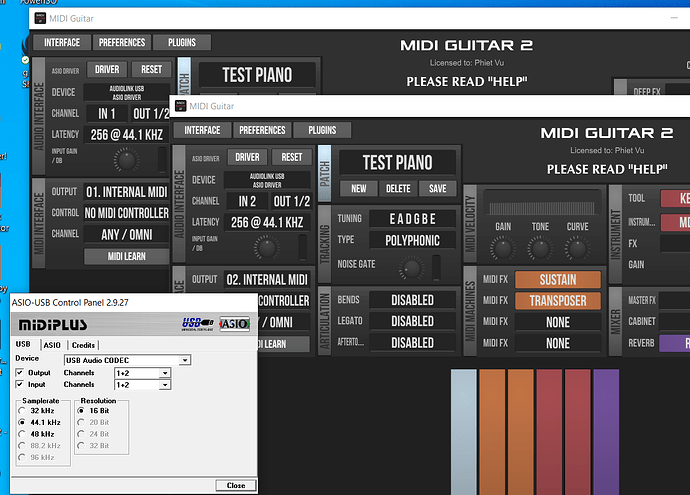Click the TEST PIANO patch name in front window
Screen dimensions: 690x495
397,162
